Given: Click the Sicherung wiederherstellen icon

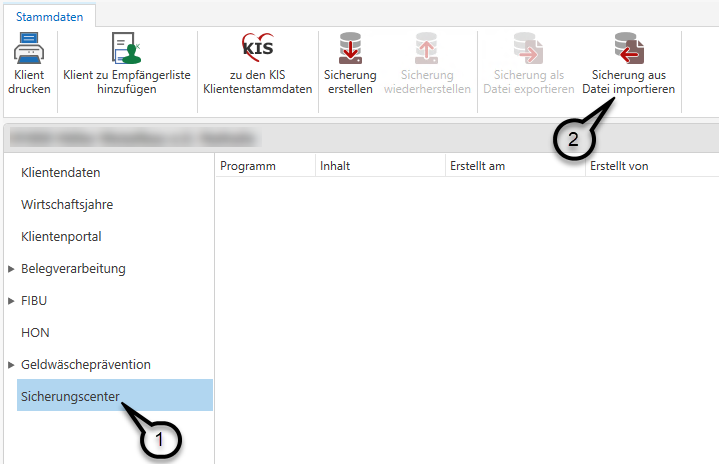Looking at the screenshot, I should pyautogui.click(x=426, y=49).
